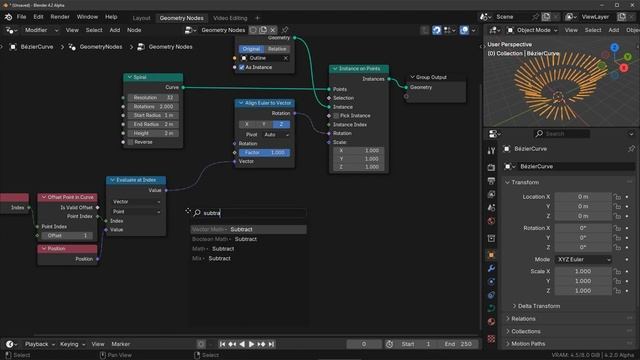Select Original mode button

coord(251,49)
